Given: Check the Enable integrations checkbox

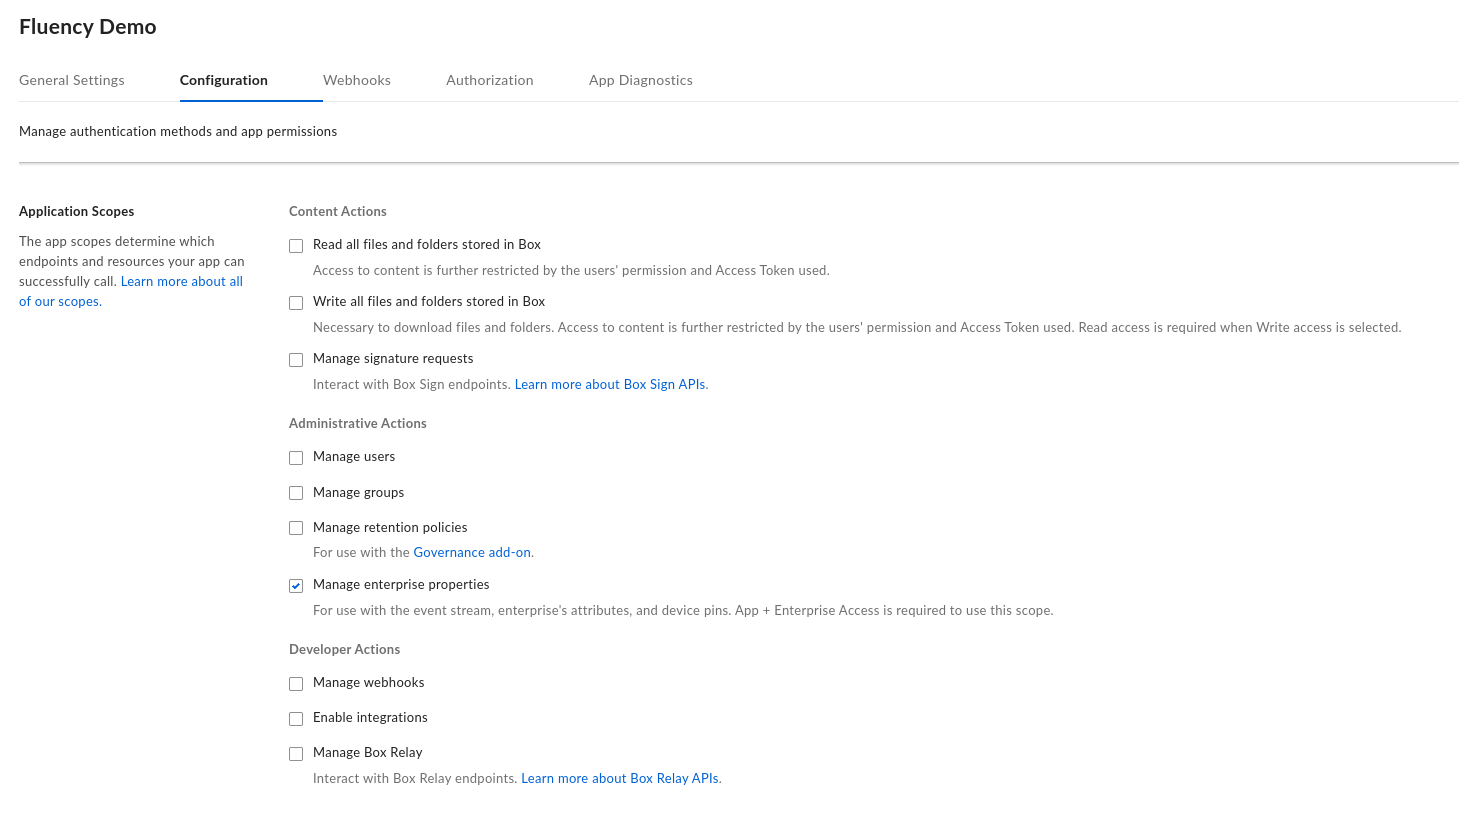Looking at the screenshot, I should point(296,719).
